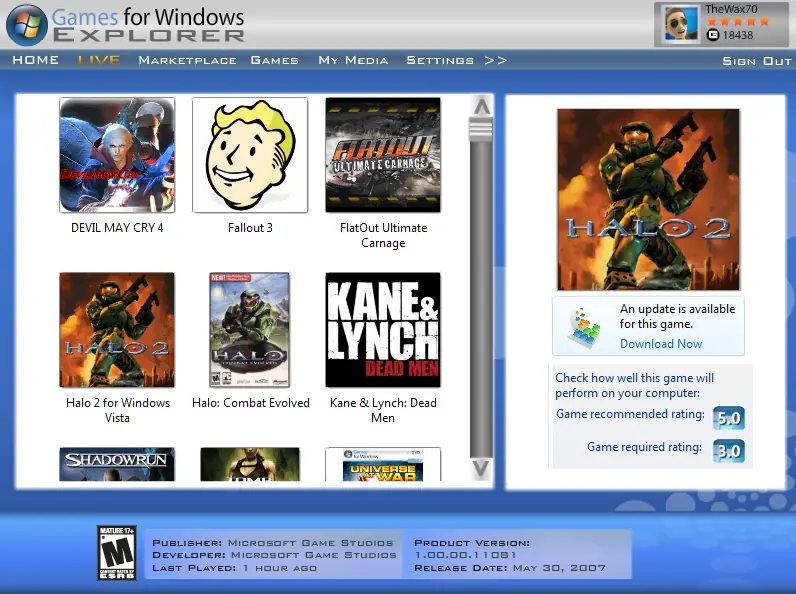Select the Kane & Lynch Dead Men cover
The height and width of the screenshot is (594, 796).
pos(383,330)
